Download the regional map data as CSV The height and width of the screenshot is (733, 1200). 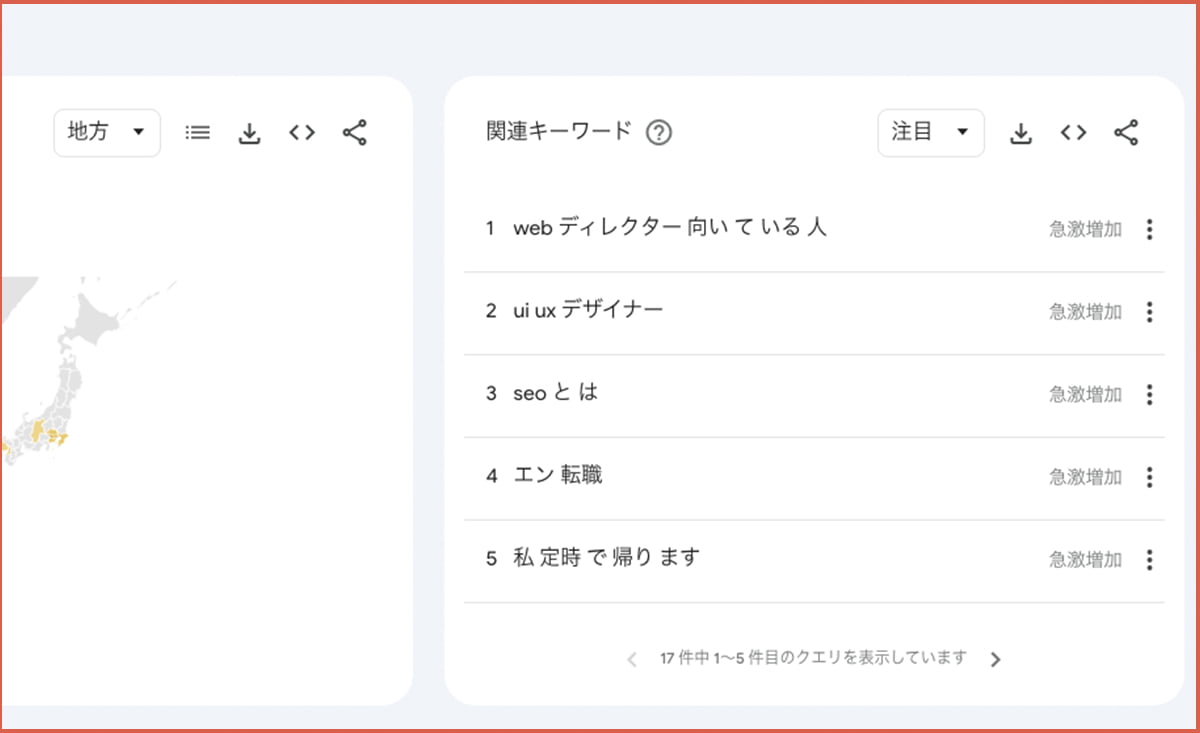pyautogui.click(x=250, y=133)
